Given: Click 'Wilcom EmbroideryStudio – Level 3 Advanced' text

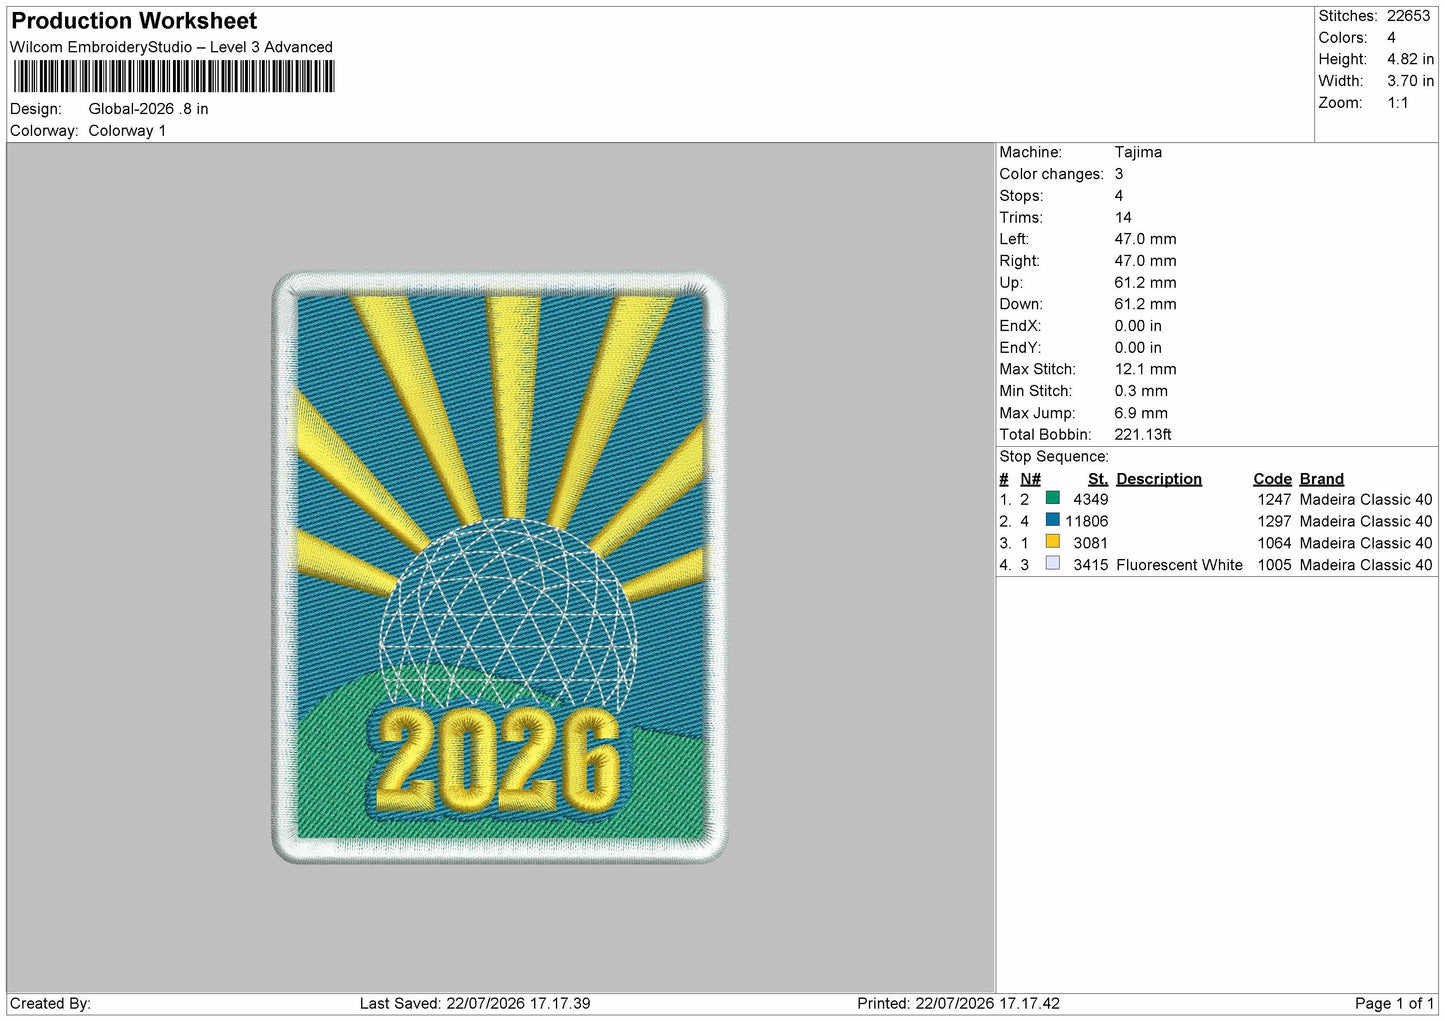Looking at the screenshot, I should point(171,47).
